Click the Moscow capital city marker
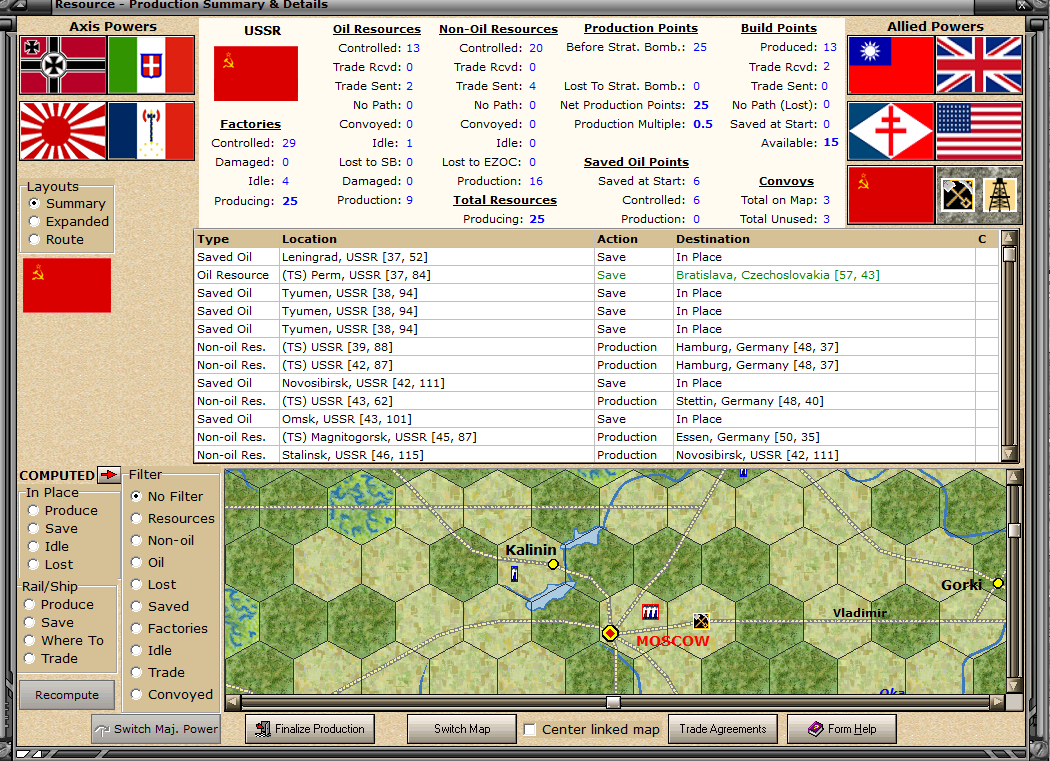 [x=609, y=633]
